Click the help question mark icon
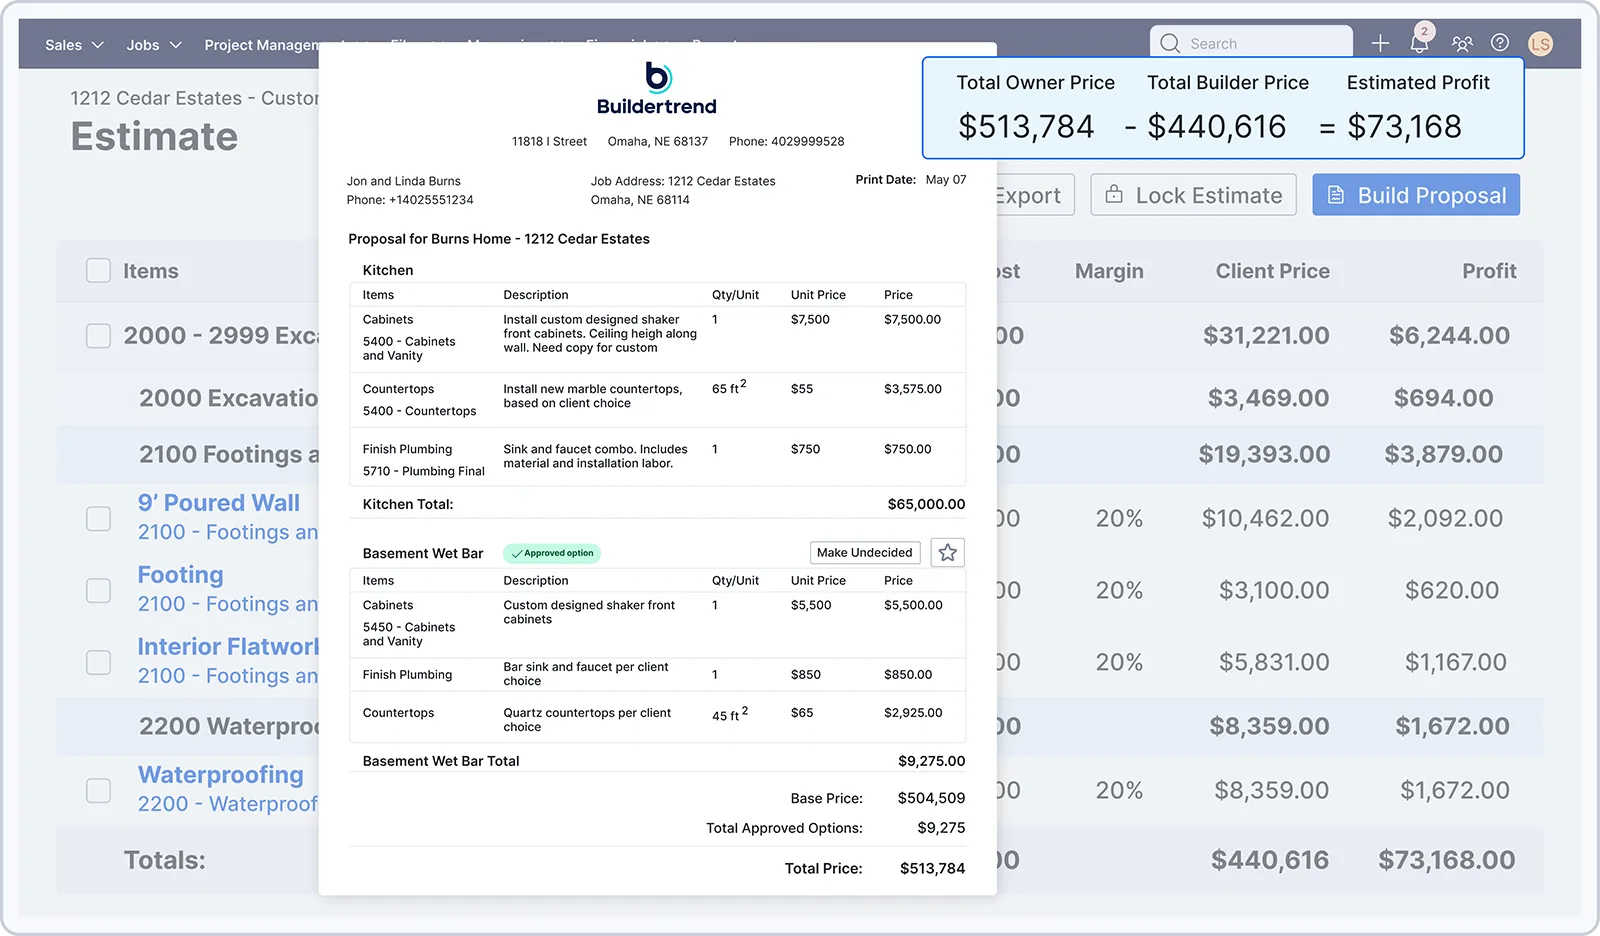The image size is (1600, 936). point(1500,43)
